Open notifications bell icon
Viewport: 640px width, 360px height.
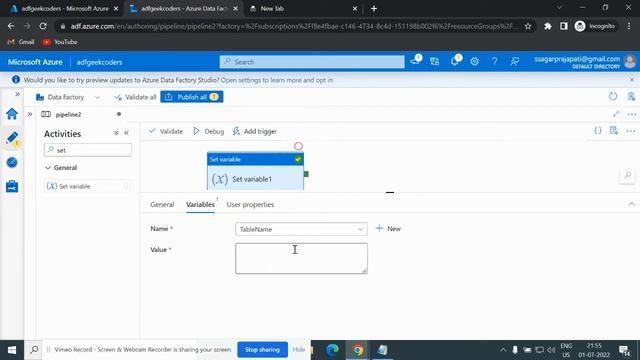[x=454, y=62]
